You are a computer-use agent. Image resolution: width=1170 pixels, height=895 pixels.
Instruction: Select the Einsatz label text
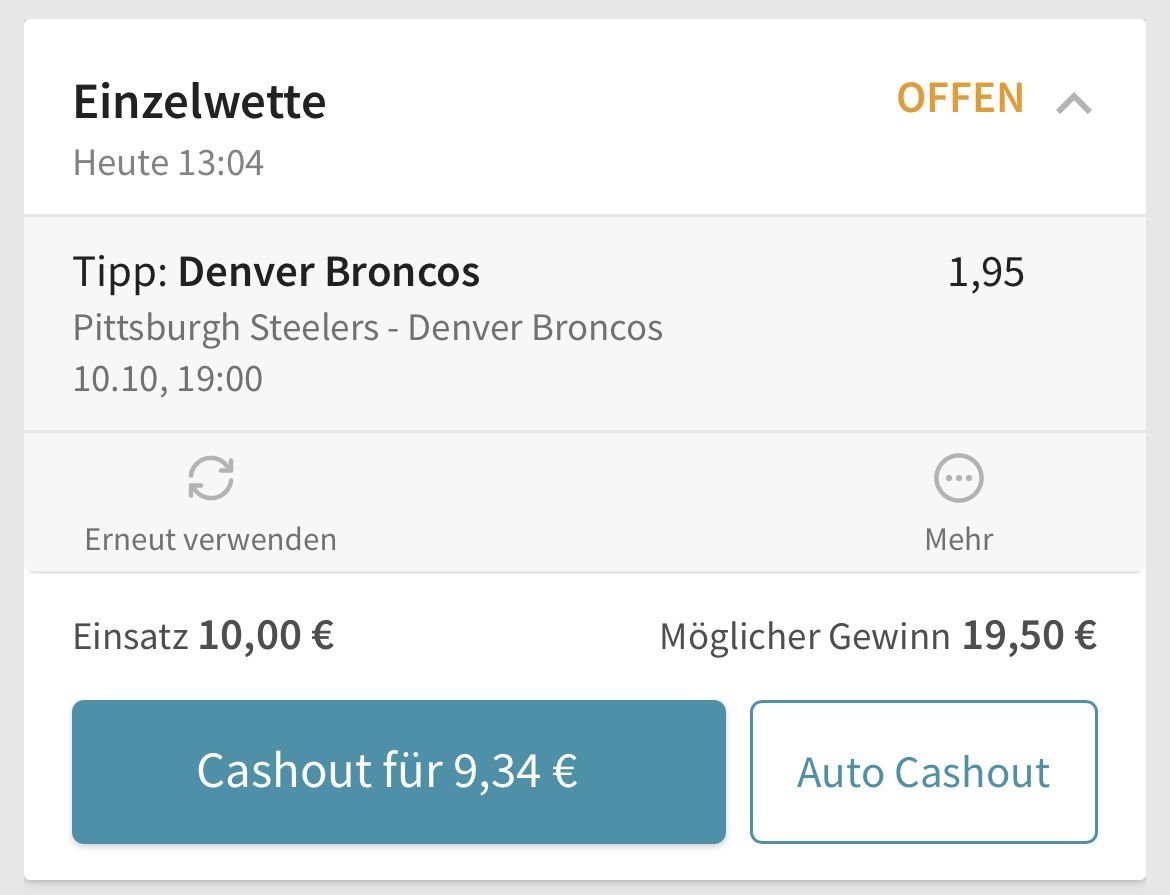(x=131, y=637)
